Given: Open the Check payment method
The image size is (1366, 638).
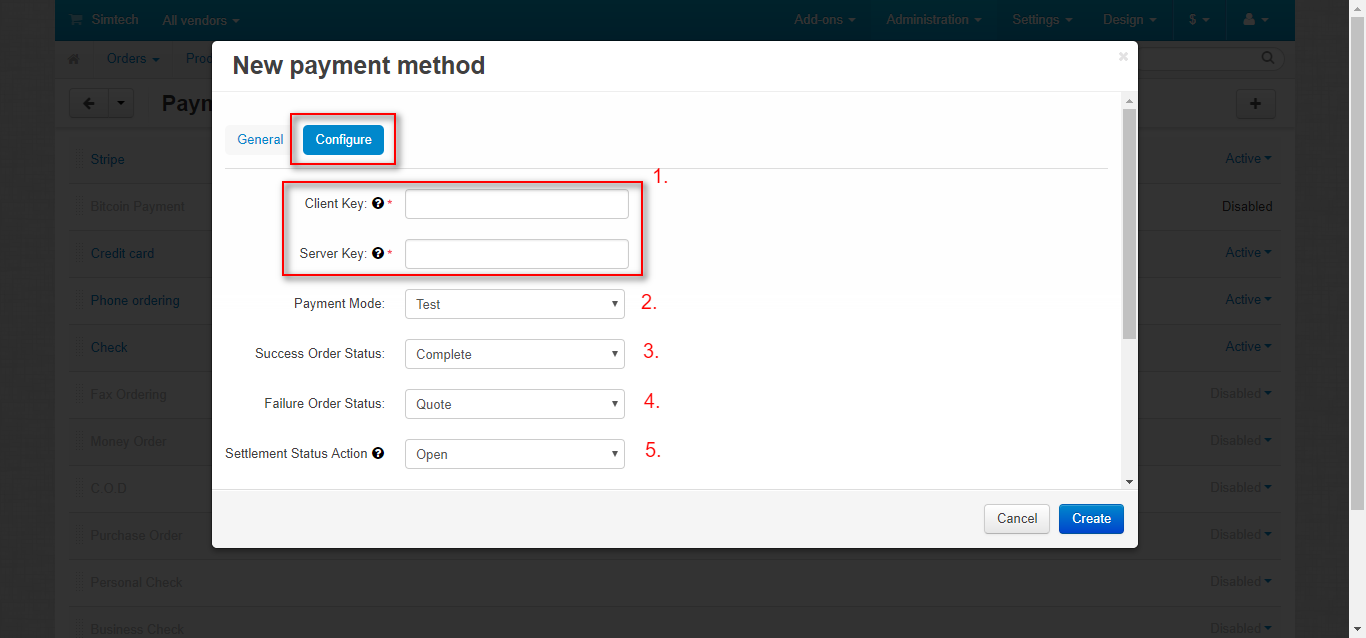Looking at the screenshot, I should 109,347.
